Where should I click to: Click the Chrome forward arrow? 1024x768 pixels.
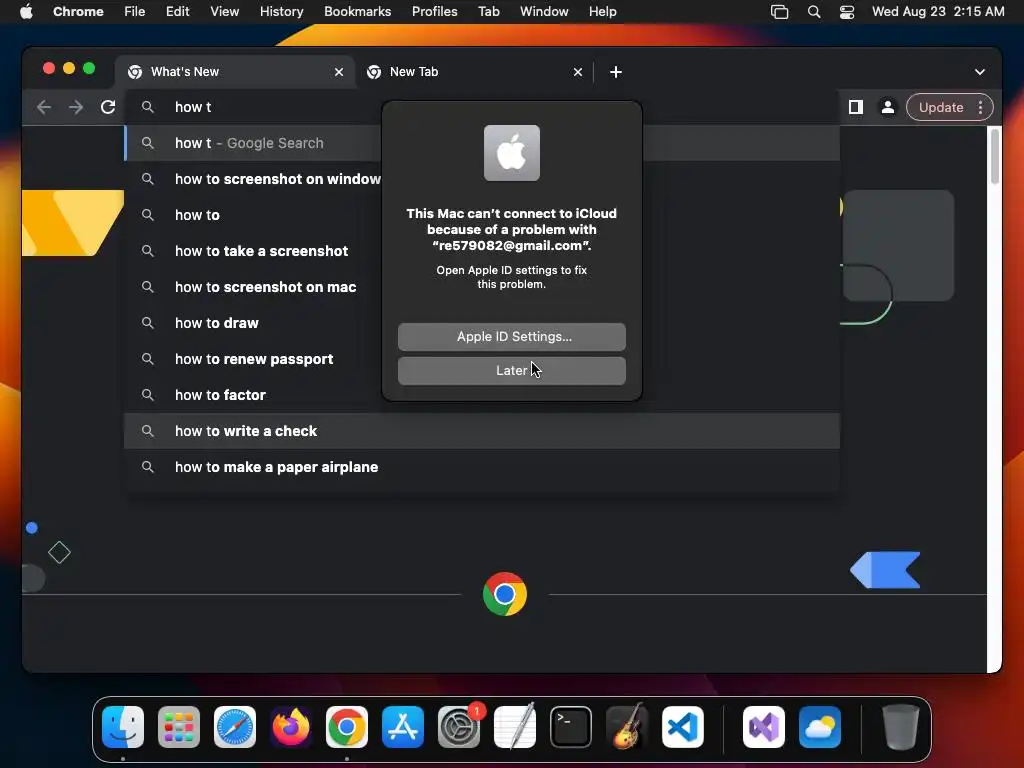[76, 107]
